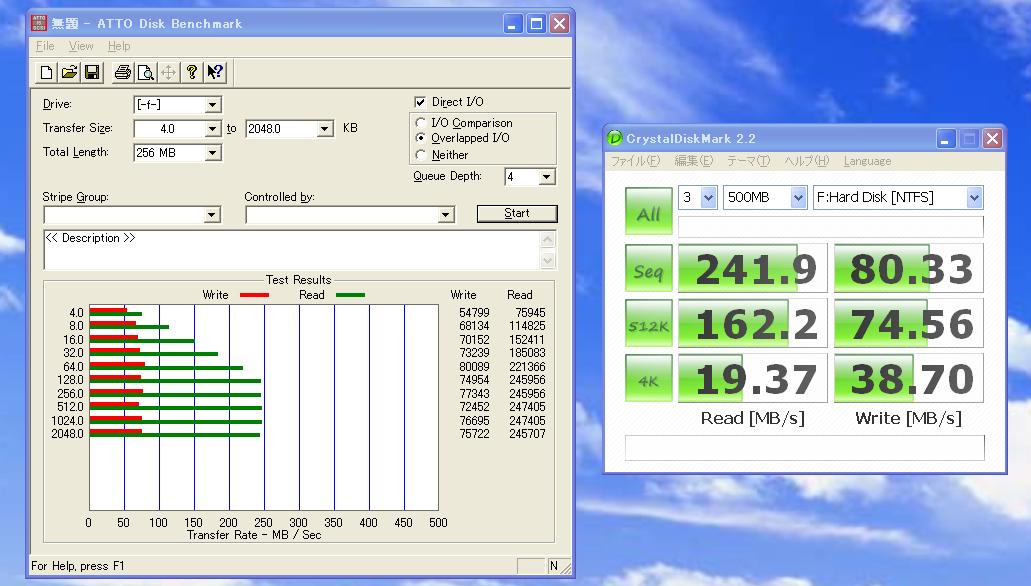Click the 512K read result 162.2
This screenshot has height=586, width=1031.
pyautogui.click(x=753, y=324)
